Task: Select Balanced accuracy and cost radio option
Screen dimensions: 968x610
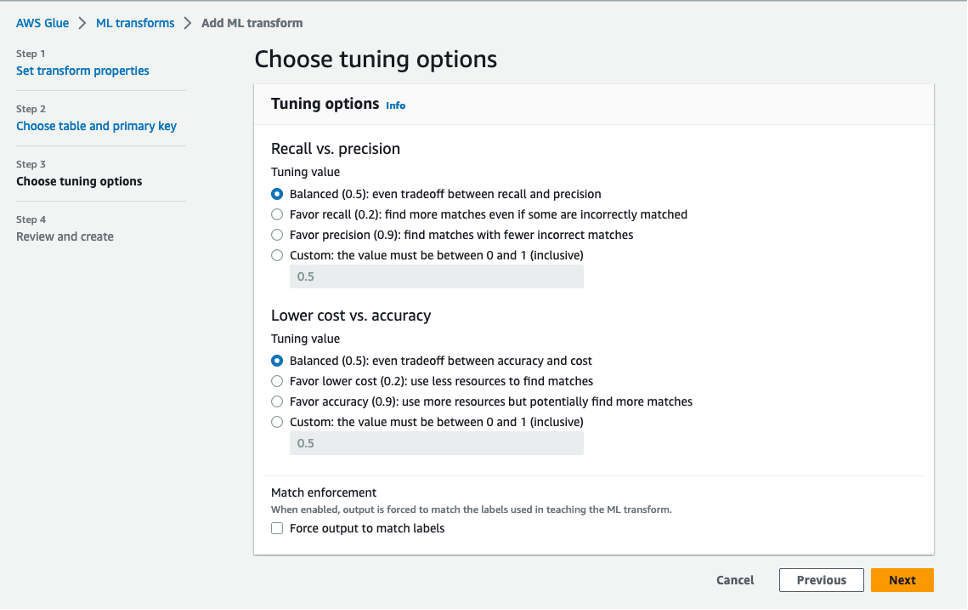Action: coord(277,361)
